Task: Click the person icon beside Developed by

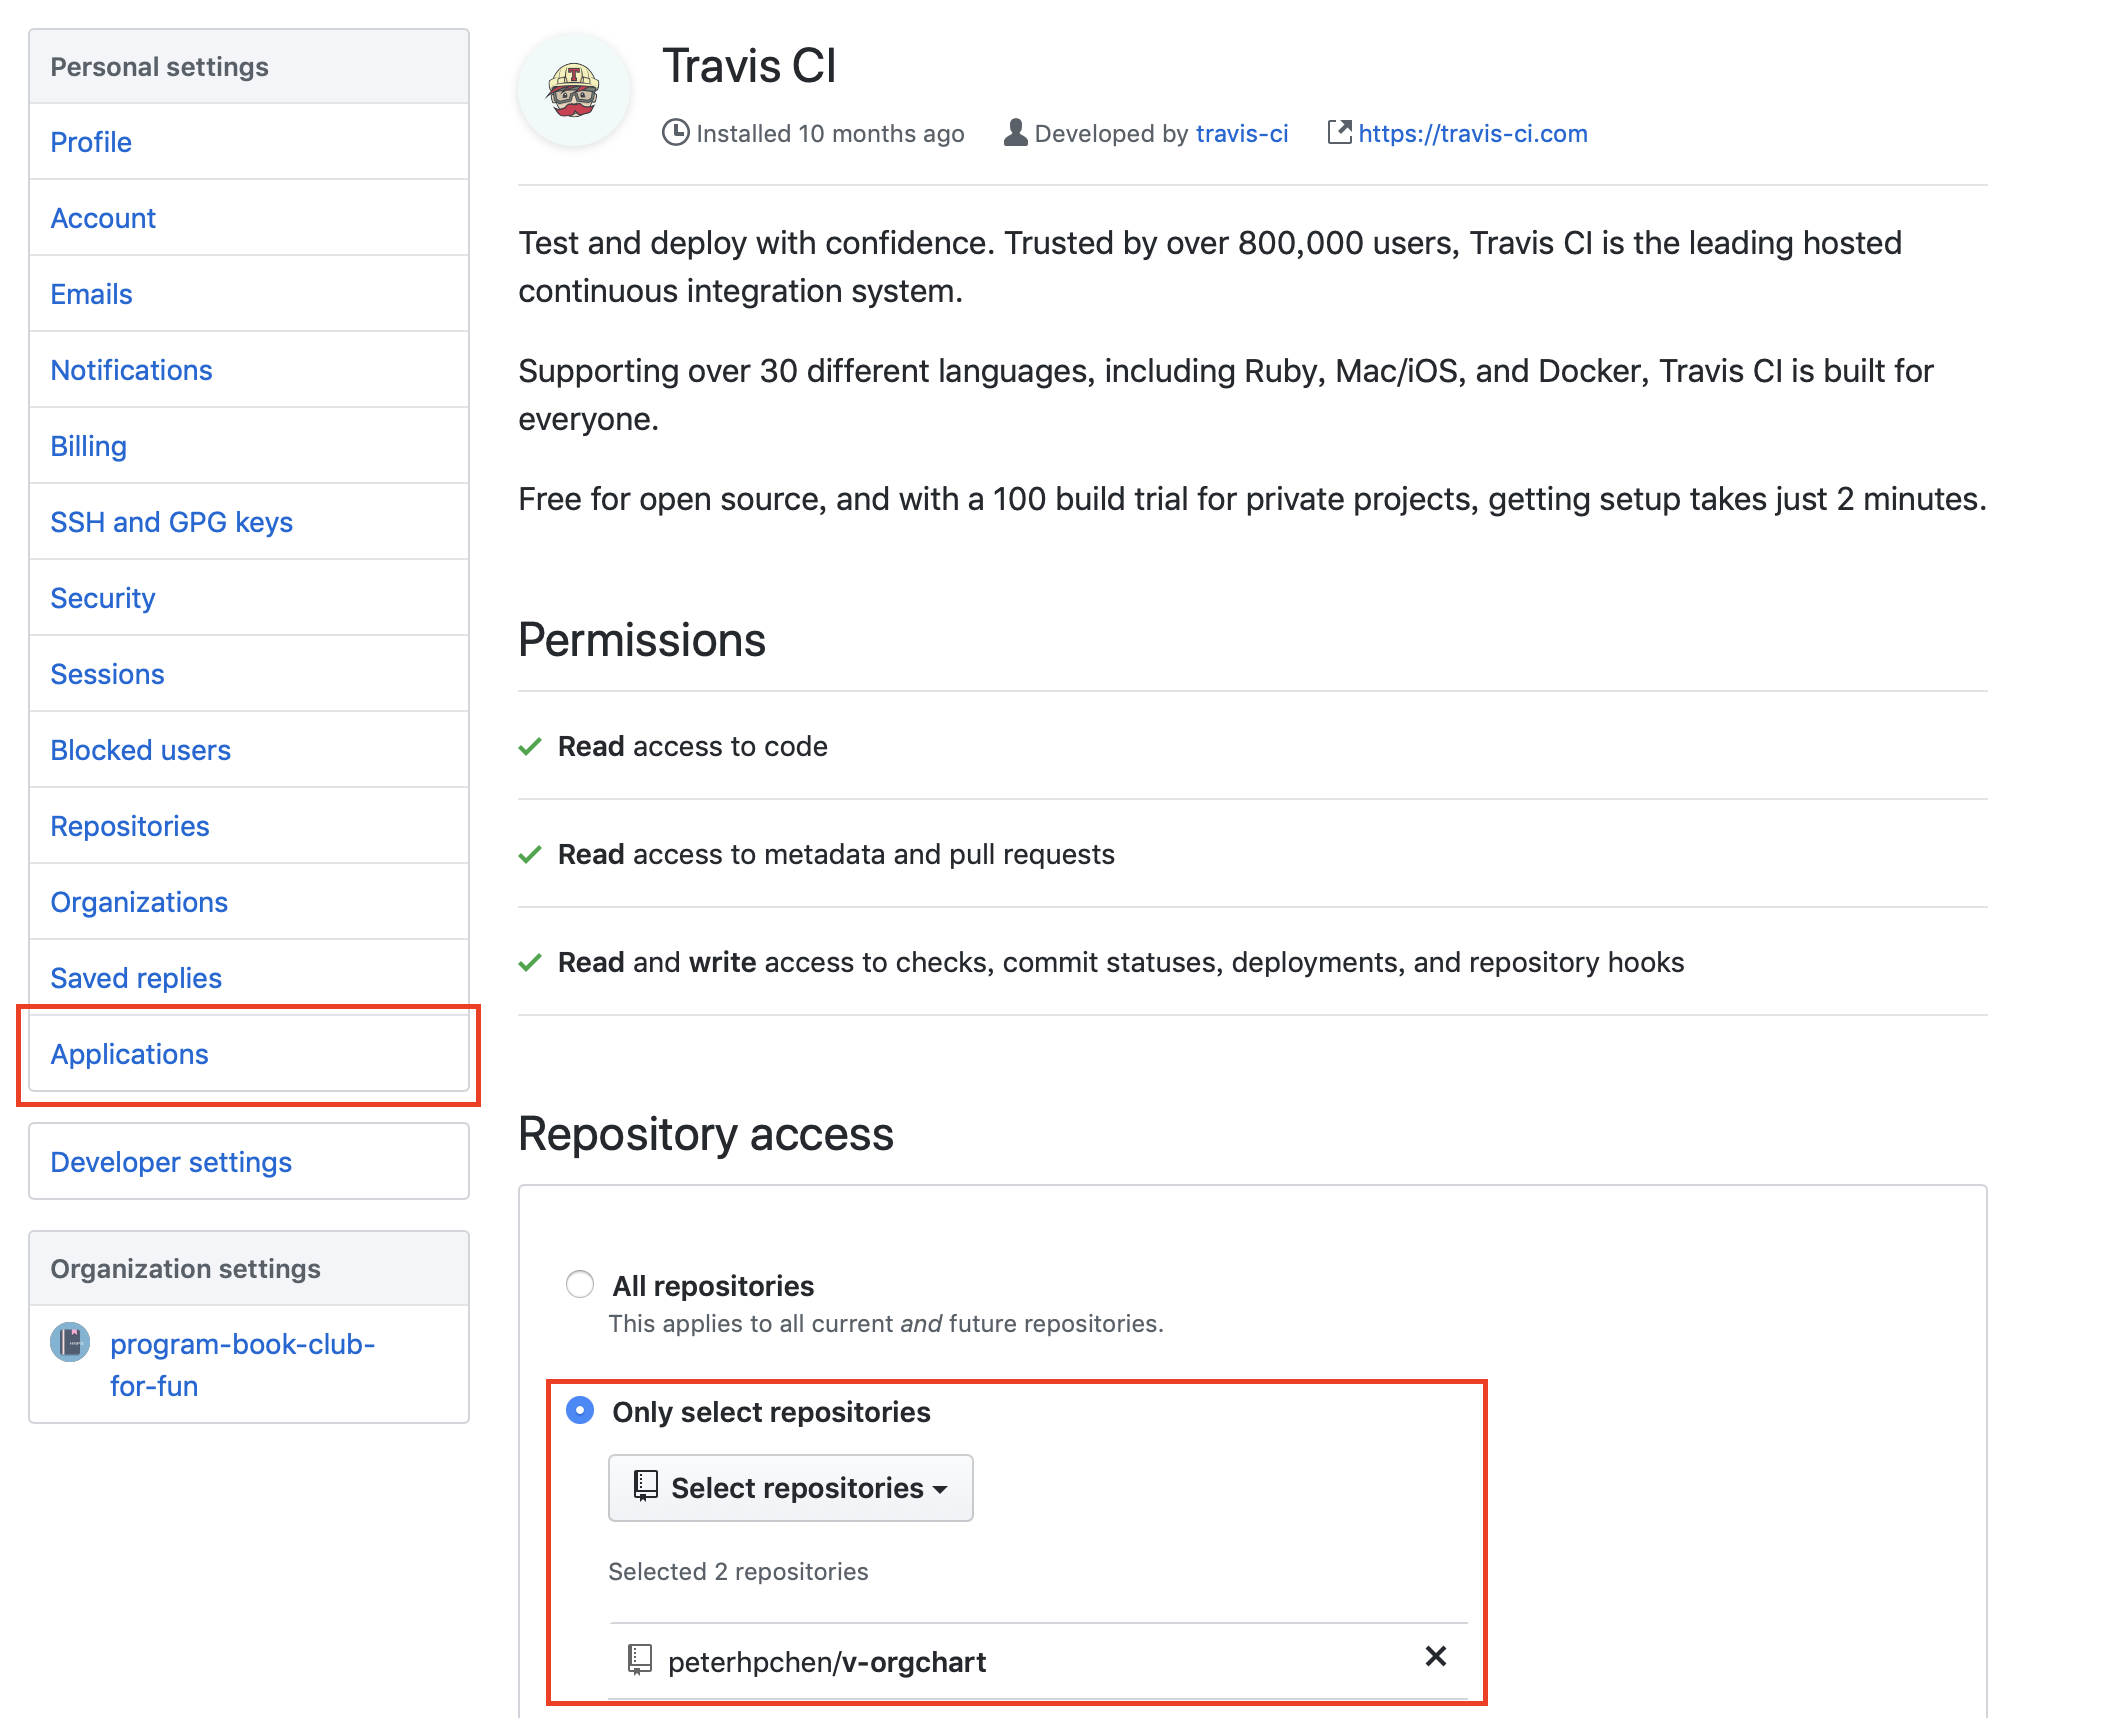Action: point(1015,132)
